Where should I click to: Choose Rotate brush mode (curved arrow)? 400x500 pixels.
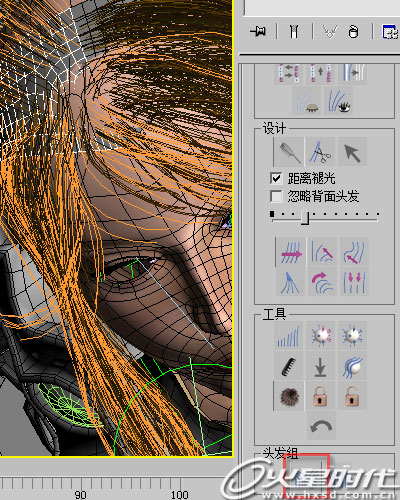point(322,282)
